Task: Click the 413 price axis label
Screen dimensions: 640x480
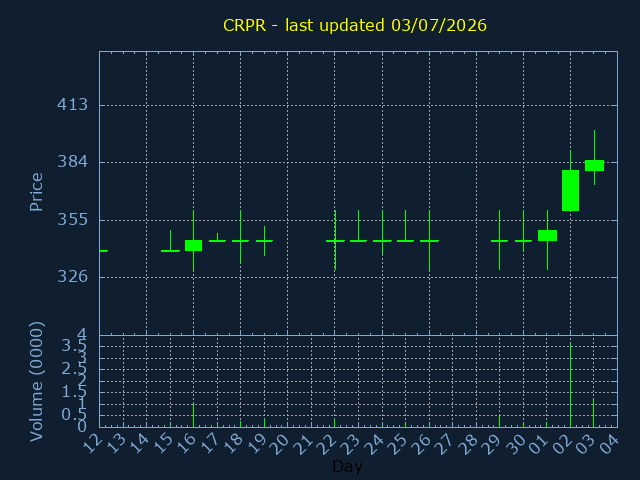Action: pyautogui.click(x=73, y=104)
